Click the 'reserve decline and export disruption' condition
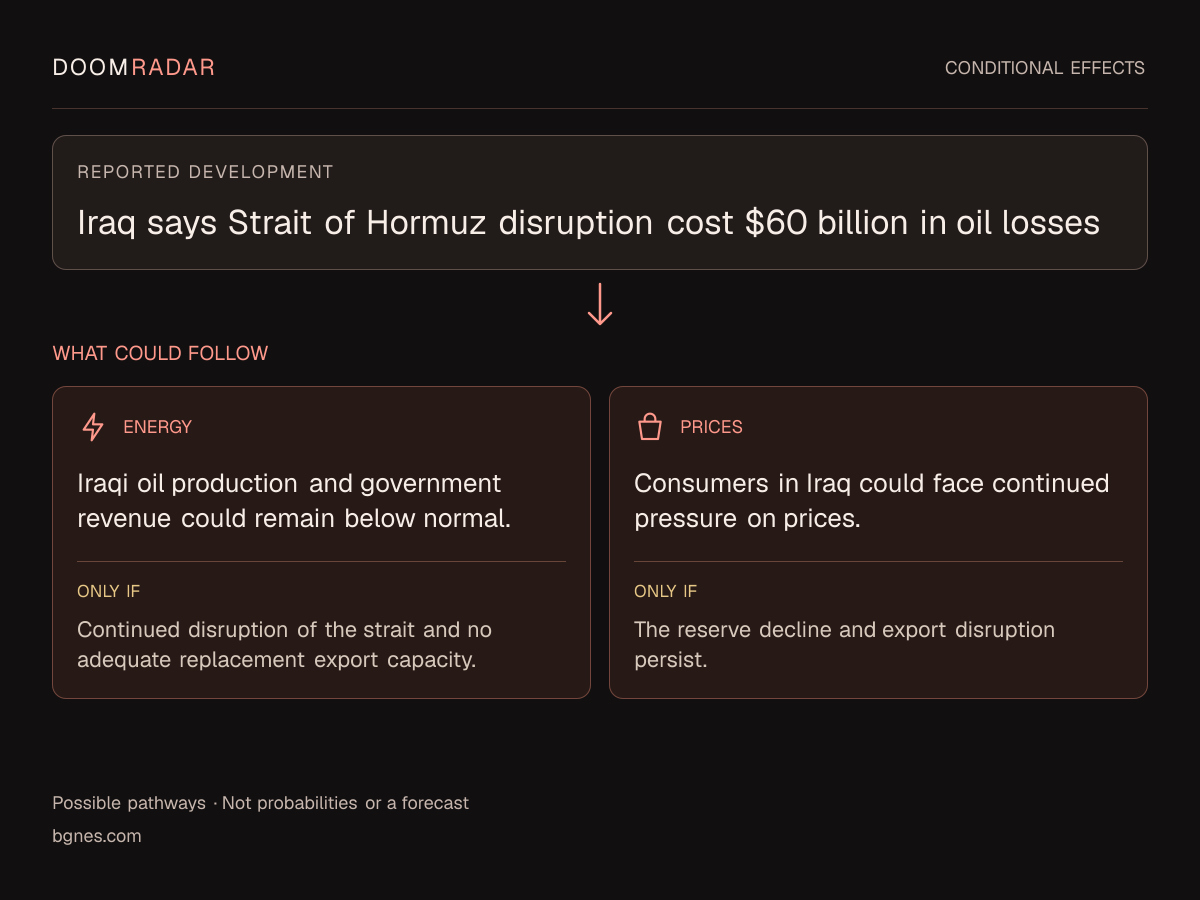The height and width of the screenshot is (900, 1200). coord(845,645)
